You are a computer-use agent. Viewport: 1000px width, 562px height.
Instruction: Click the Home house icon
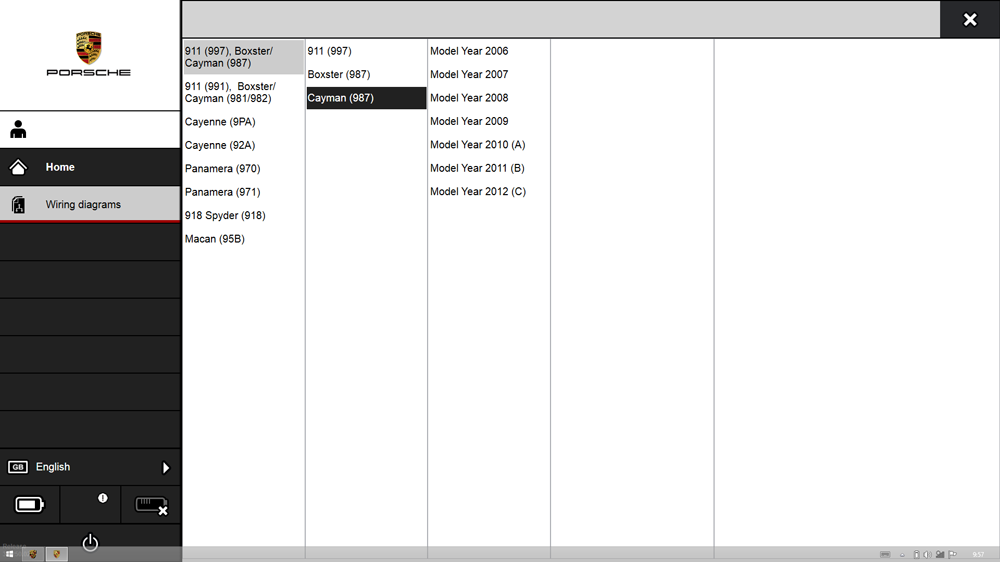pyautogui.click(x=18, y=167)
